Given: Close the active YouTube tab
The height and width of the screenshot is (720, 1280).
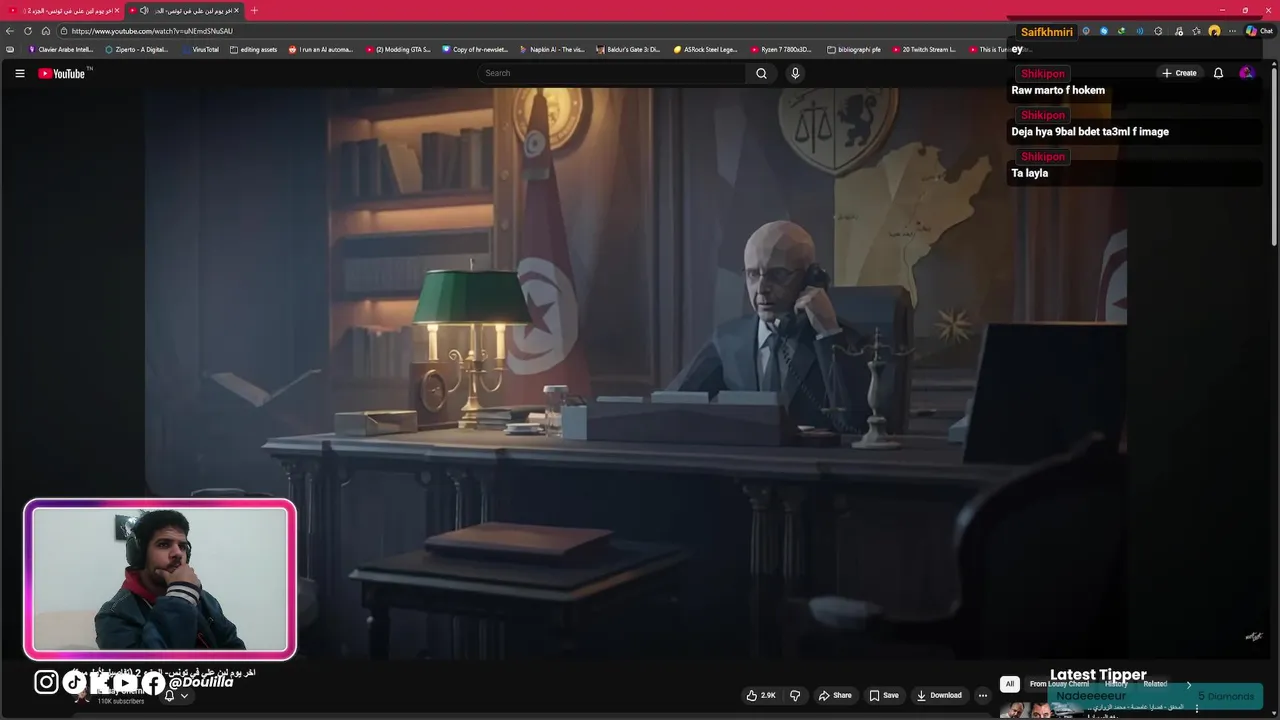Looking at the screenshot, I should tap(237, 10).
